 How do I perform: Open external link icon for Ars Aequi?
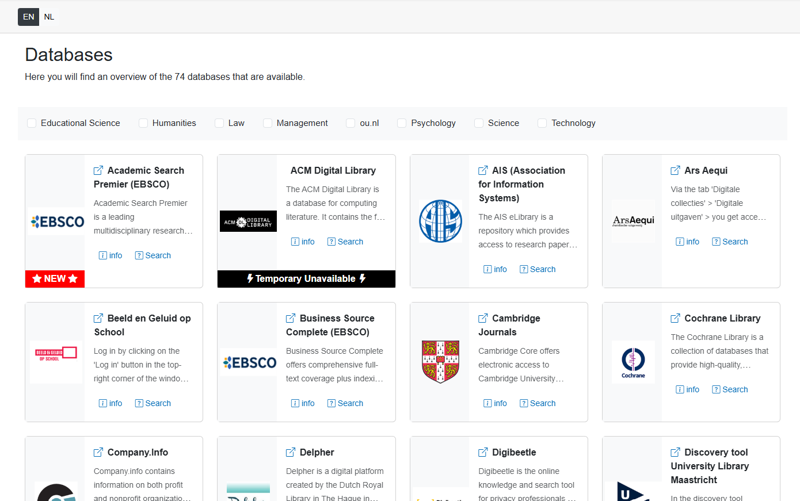click(676, 171)
